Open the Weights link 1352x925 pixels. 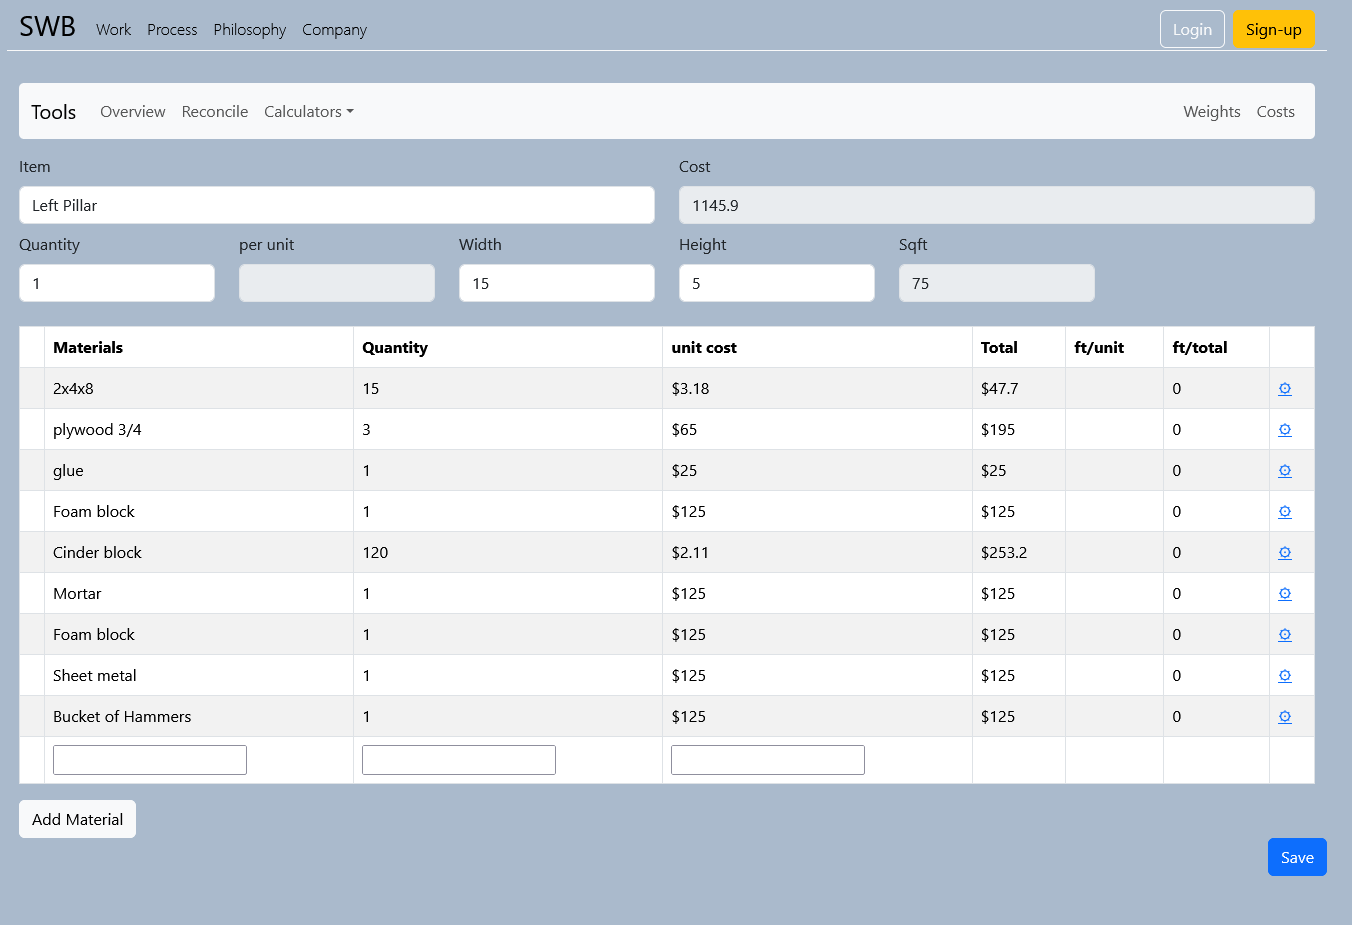tap(1211, 112)
